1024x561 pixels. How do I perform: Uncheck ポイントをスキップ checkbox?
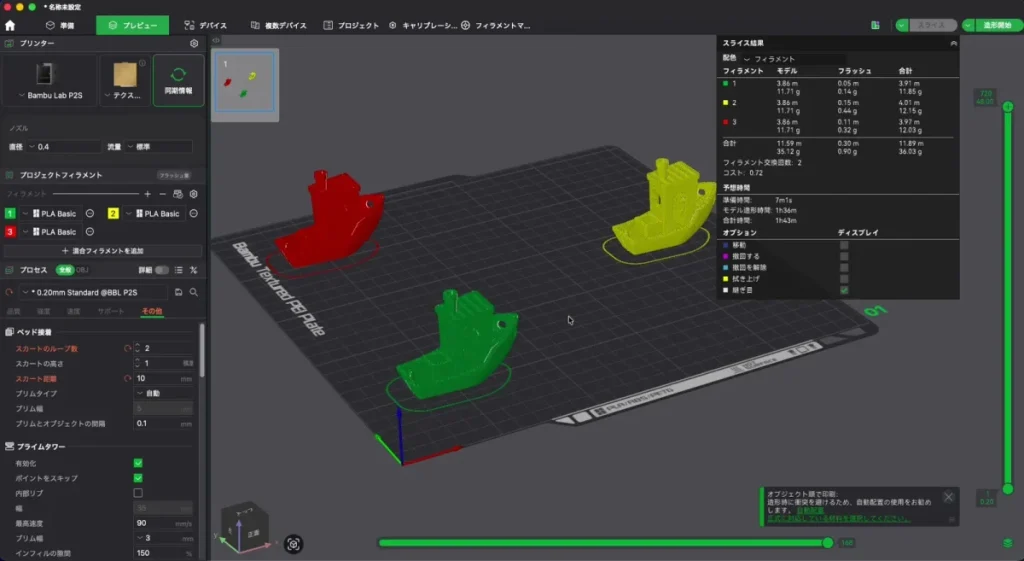pyautogui.click(x=138, y=478)
